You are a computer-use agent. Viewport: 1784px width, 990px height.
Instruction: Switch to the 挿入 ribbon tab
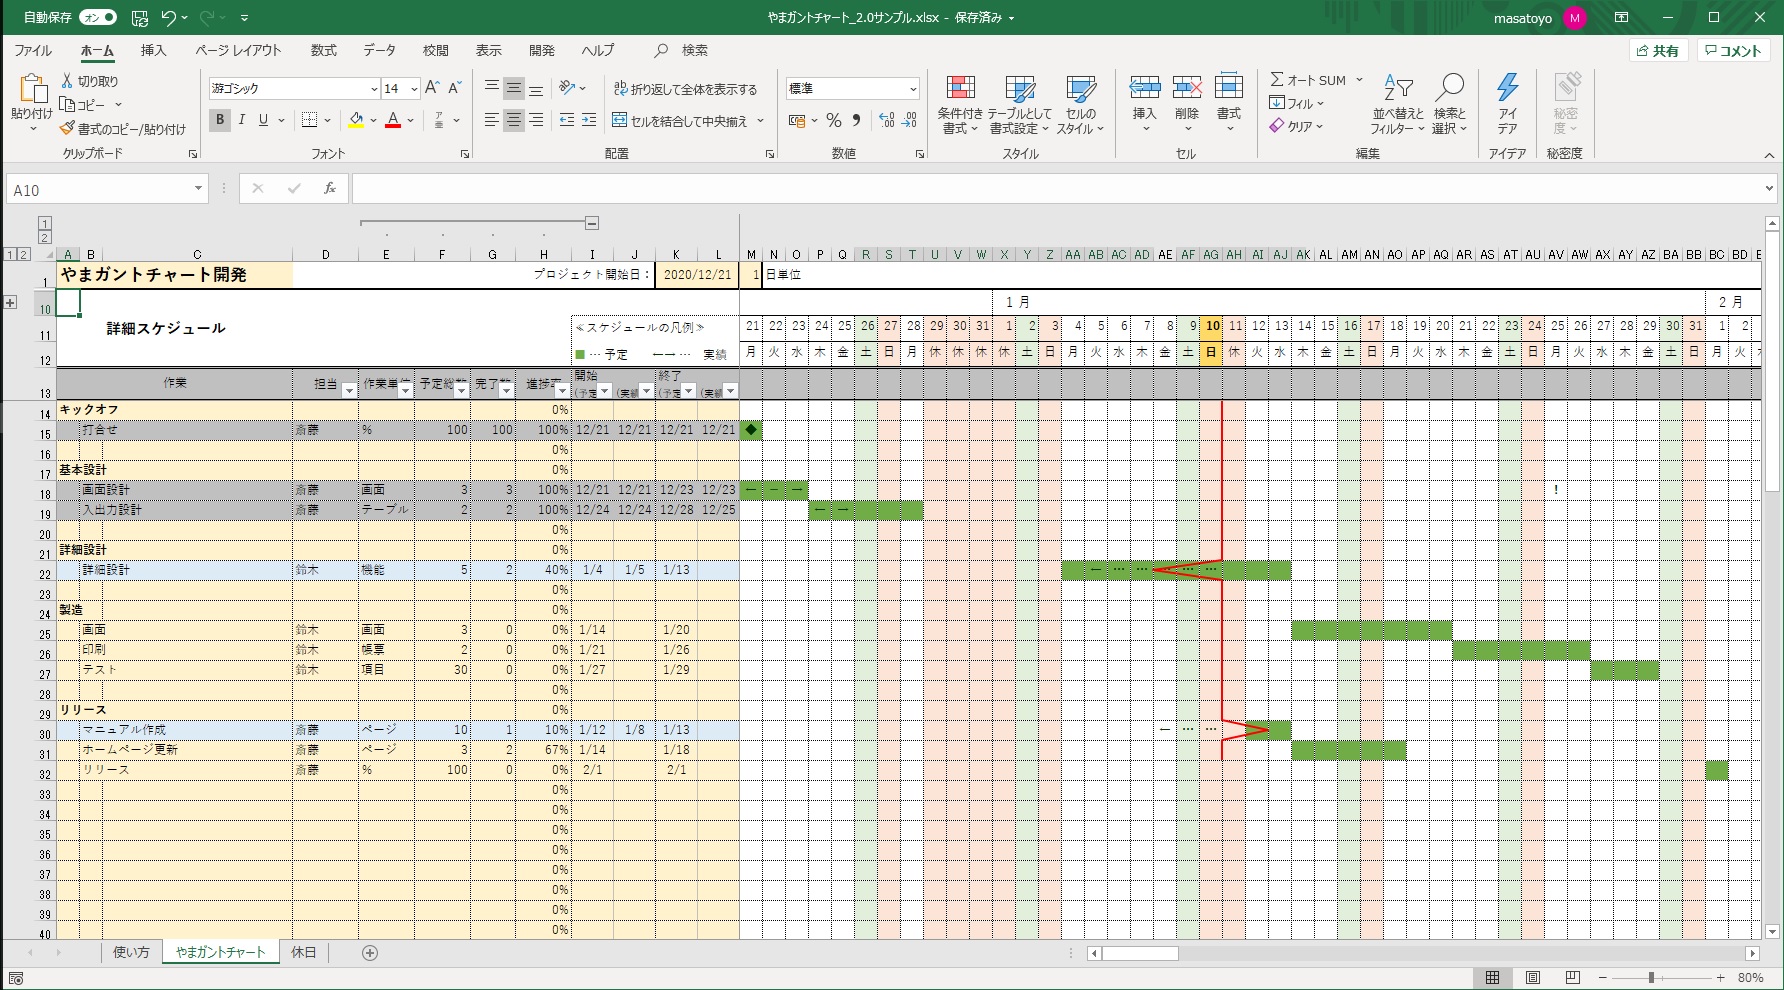pyautogui.click(x=153, y=50)
